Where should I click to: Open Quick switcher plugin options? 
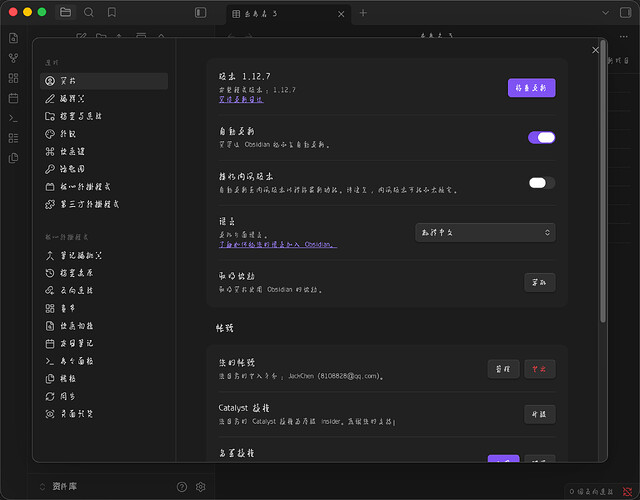click(104, 326)
